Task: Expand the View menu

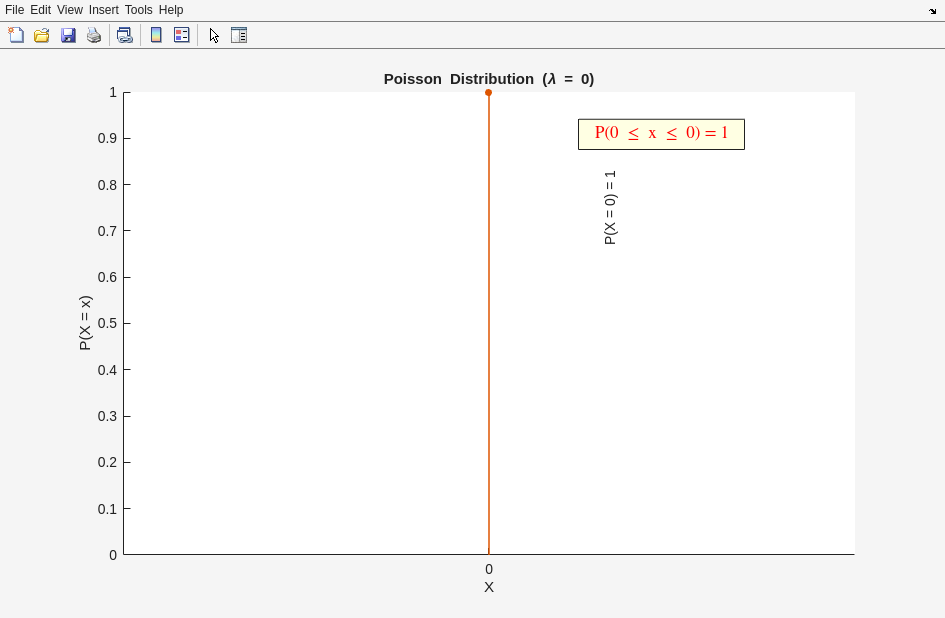Action: click(x=69, y=10)
